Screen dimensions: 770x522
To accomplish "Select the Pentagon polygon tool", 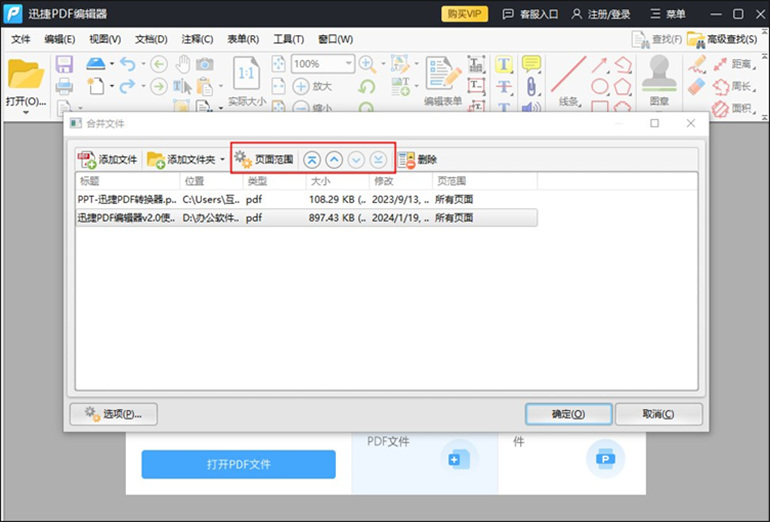I will (622, 87).
